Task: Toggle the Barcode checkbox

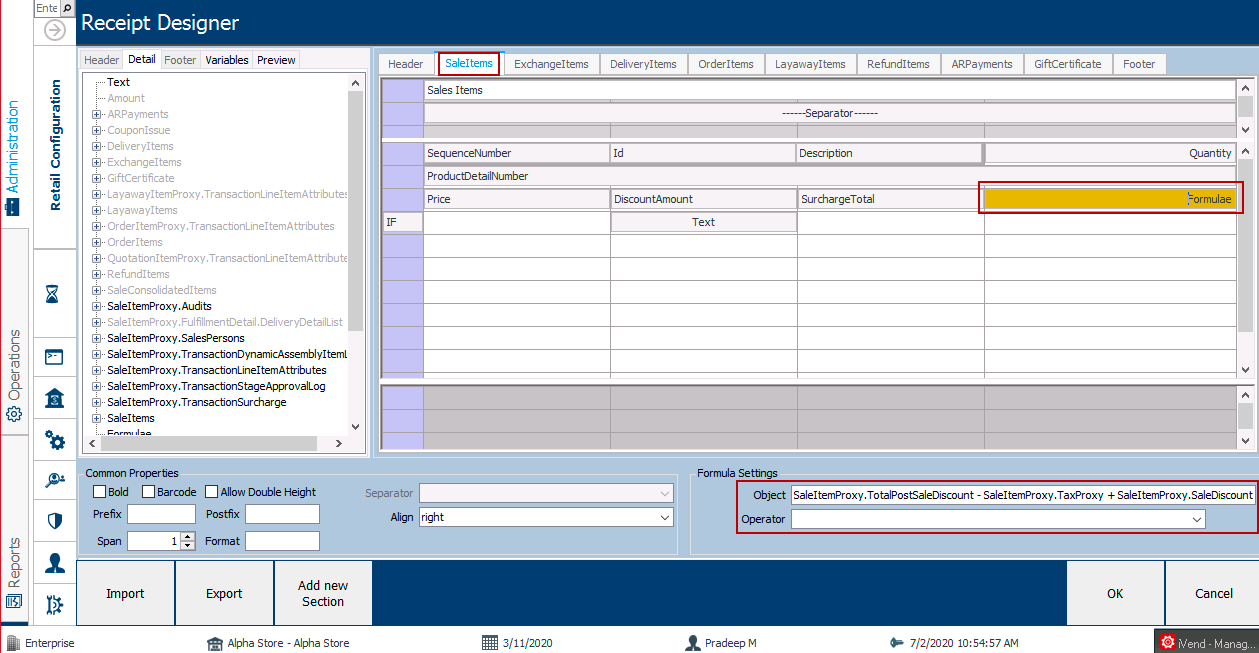Action: (148, 492)
